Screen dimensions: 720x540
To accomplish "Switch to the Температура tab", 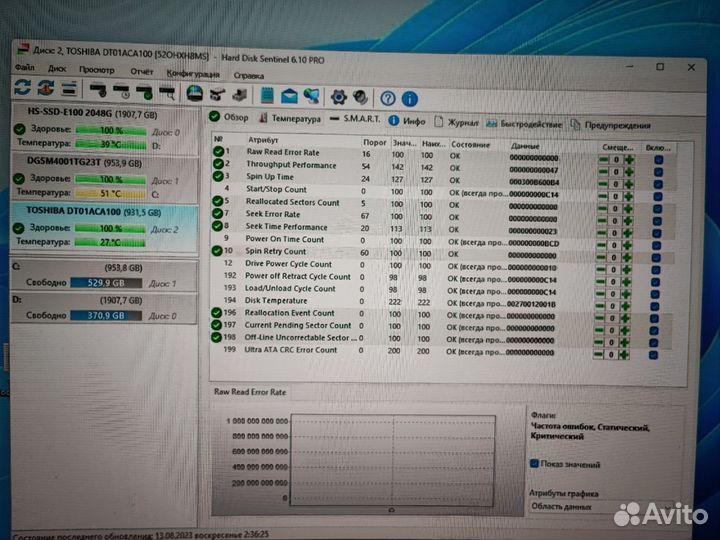I will click(290, 118).
